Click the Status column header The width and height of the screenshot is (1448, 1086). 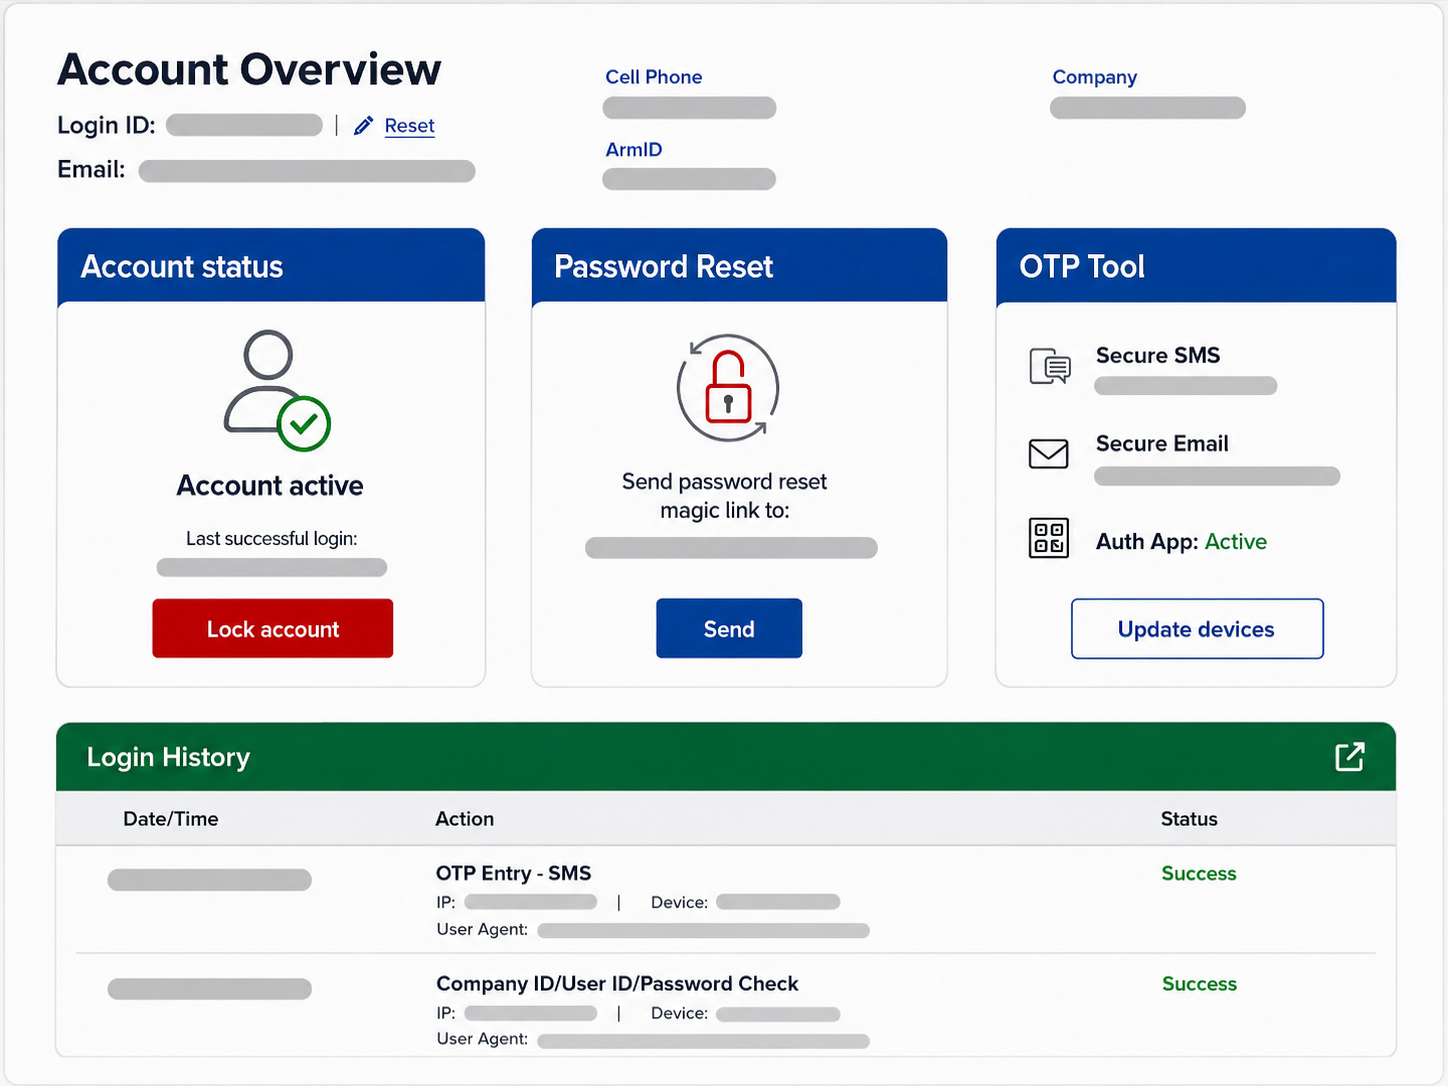[1189, 819]
